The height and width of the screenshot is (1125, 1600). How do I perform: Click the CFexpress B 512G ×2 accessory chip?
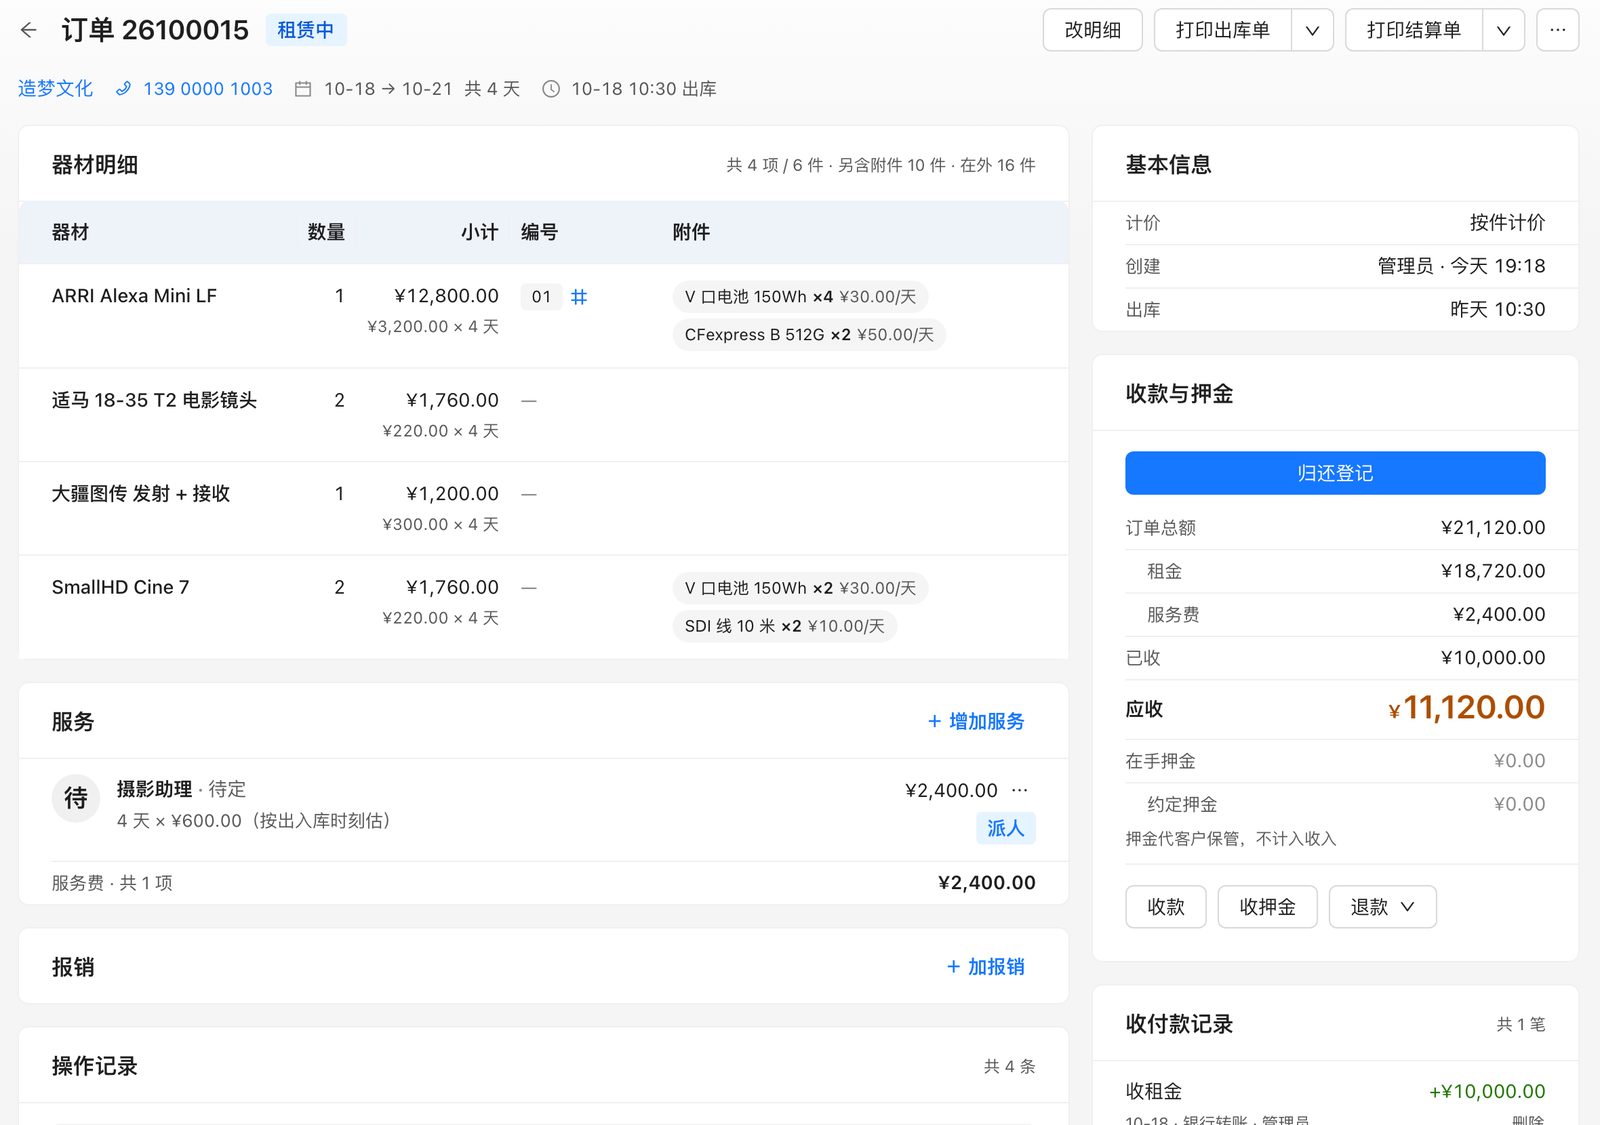click(809, 335)
